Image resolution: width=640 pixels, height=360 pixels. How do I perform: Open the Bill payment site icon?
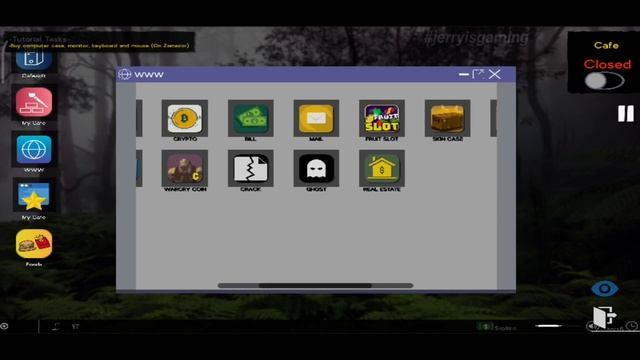[251, 118]
